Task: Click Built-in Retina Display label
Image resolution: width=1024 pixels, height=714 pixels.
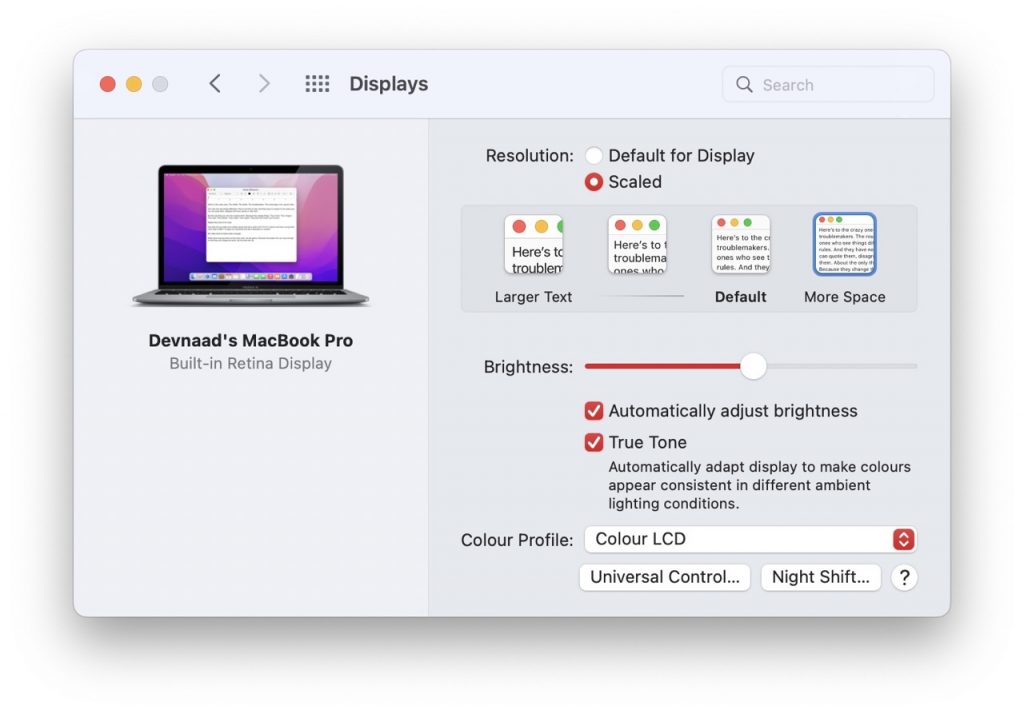Action: [251, 363]
